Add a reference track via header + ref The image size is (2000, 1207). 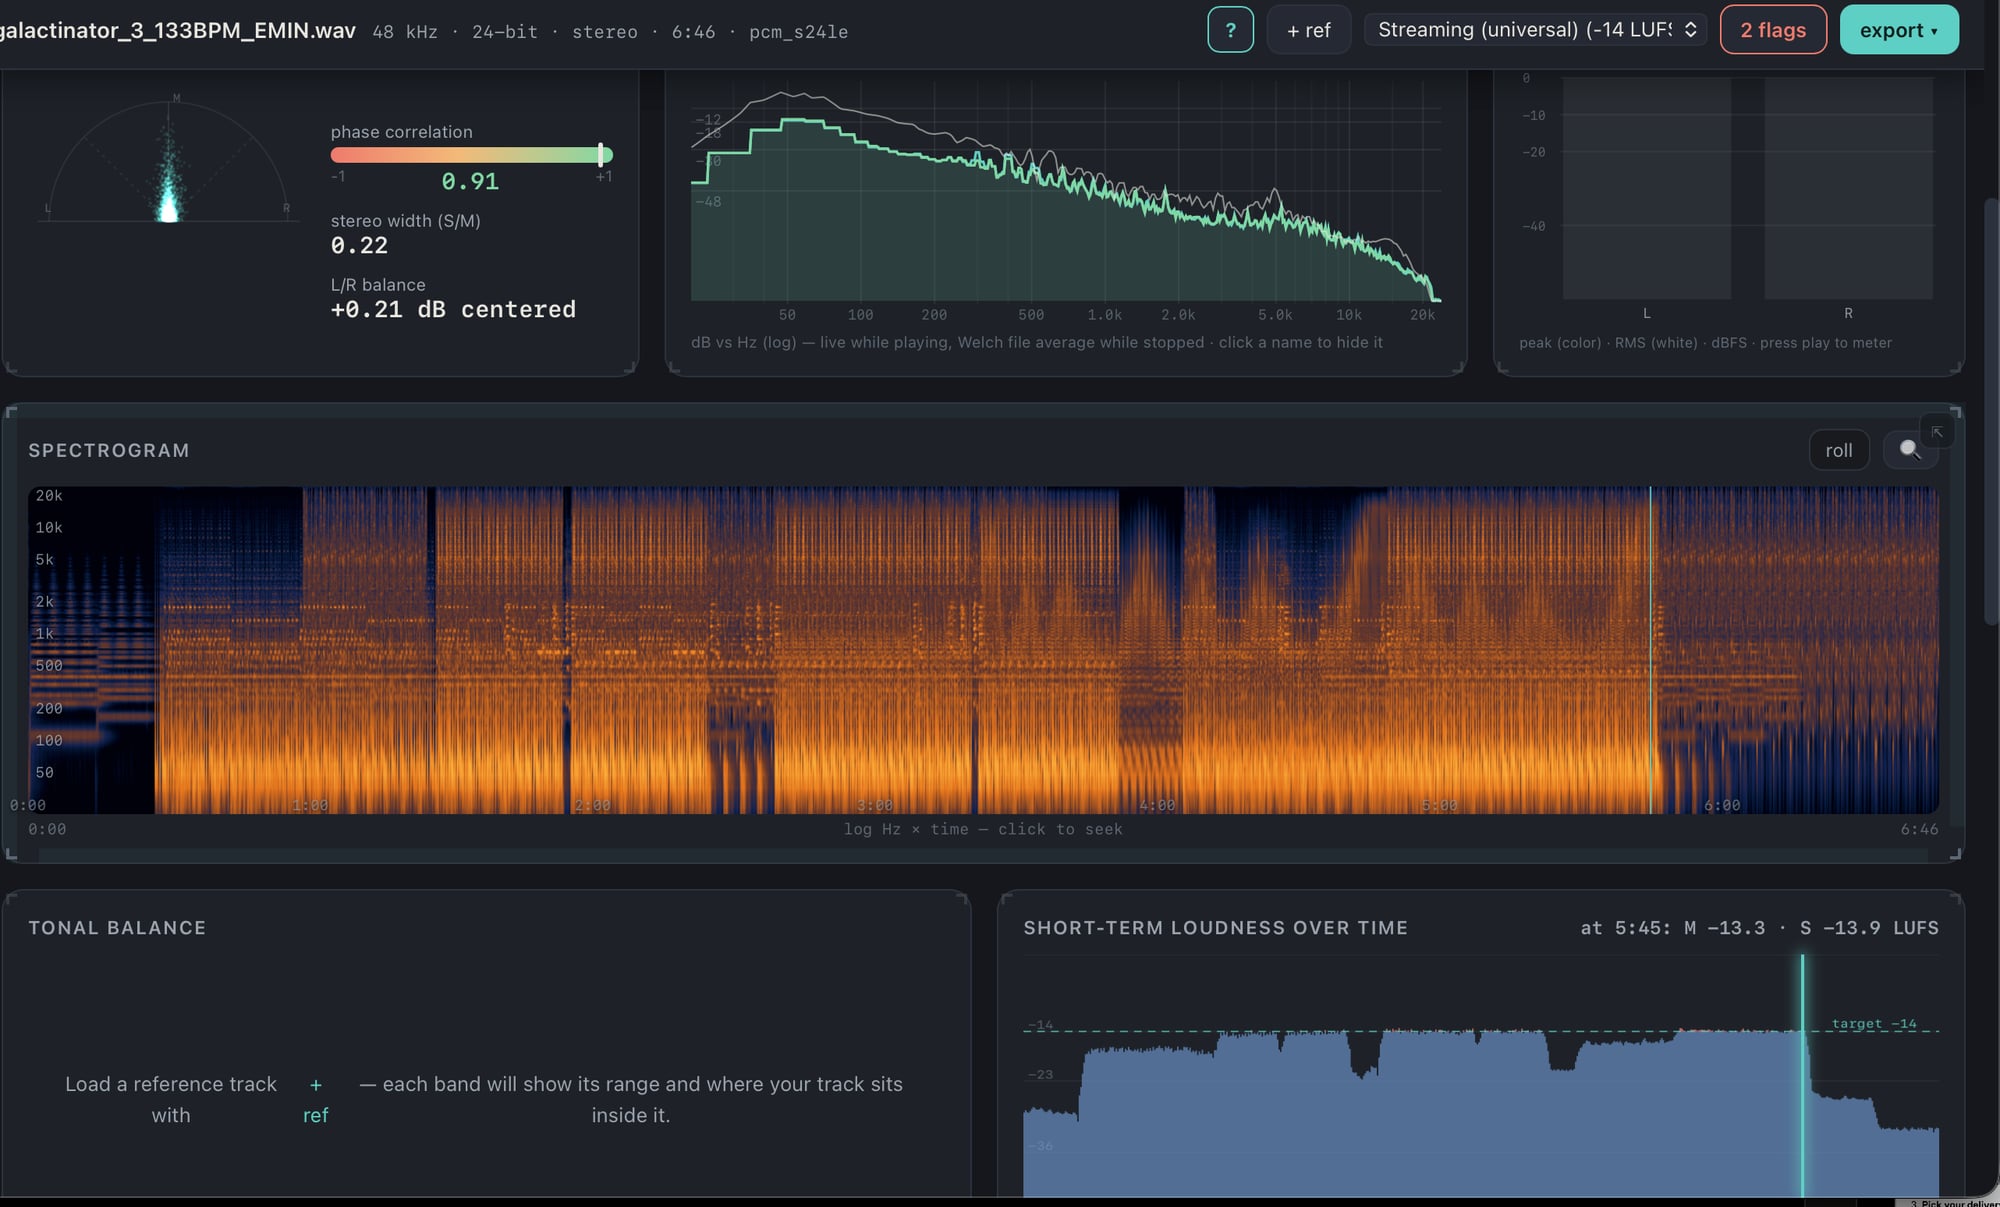coord(1308,30)
